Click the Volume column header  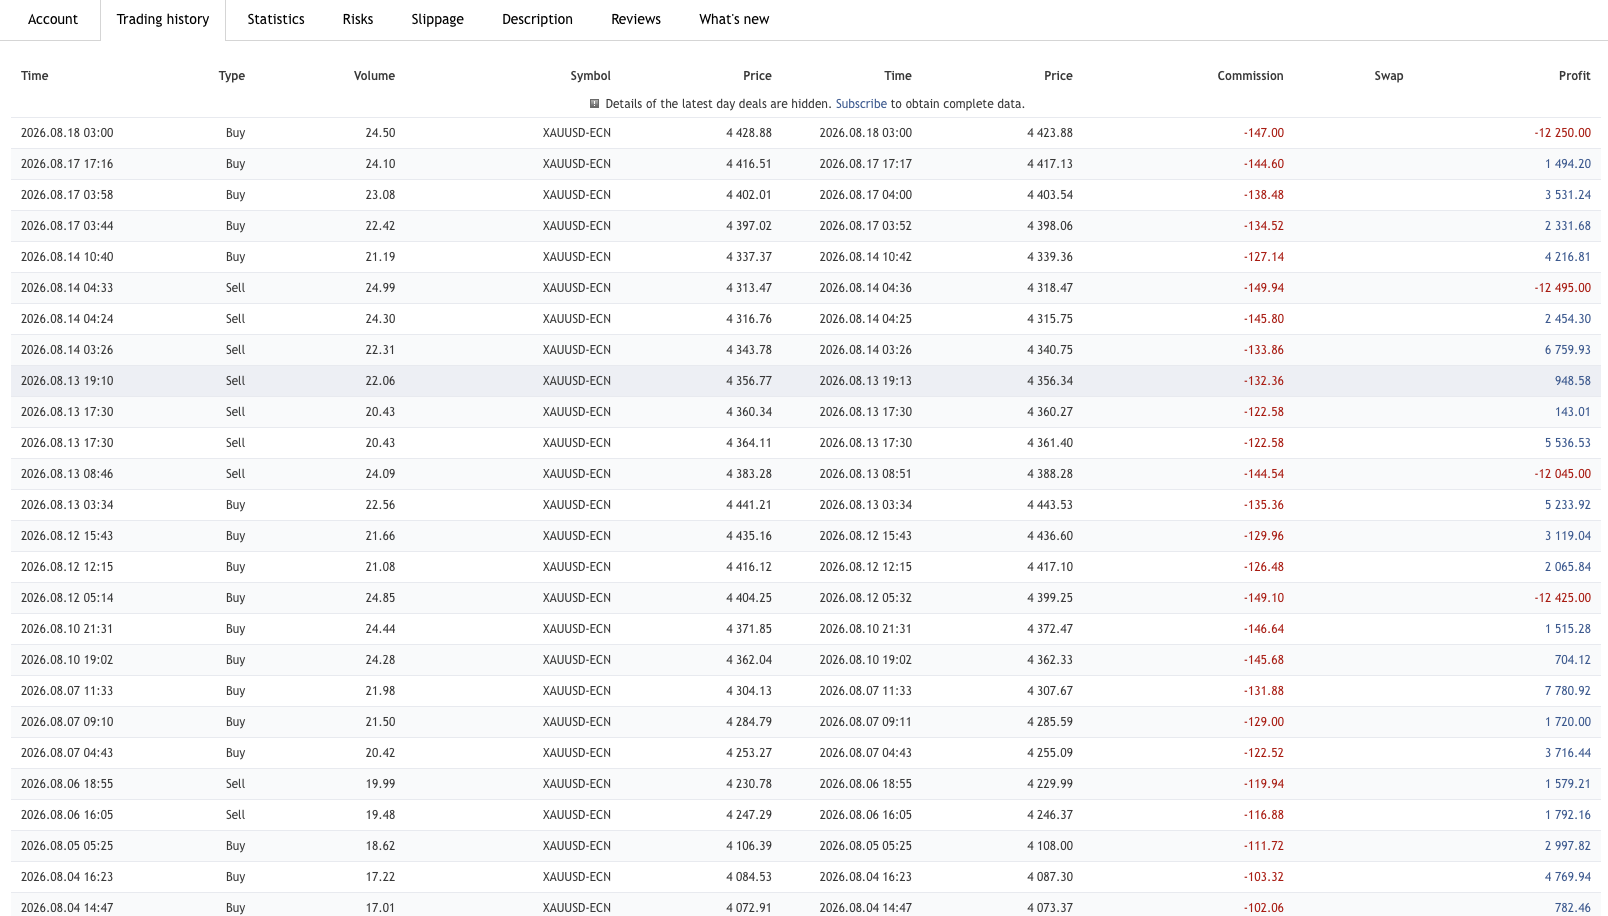tap(374, 76)
